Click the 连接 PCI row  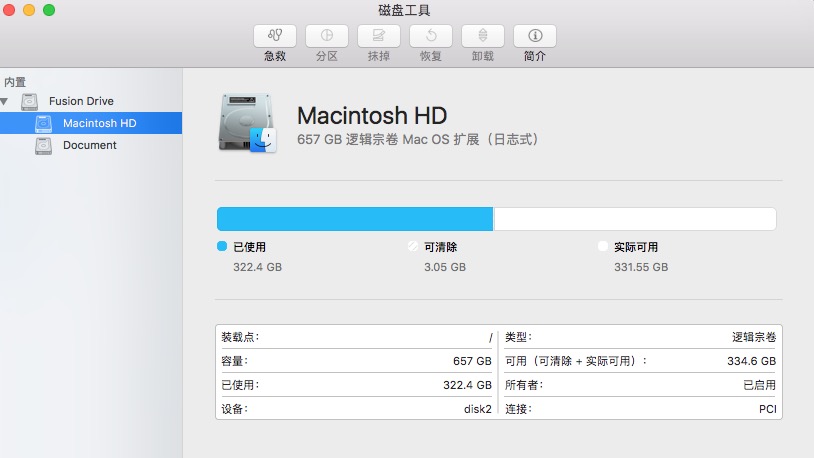pos(641,409)
